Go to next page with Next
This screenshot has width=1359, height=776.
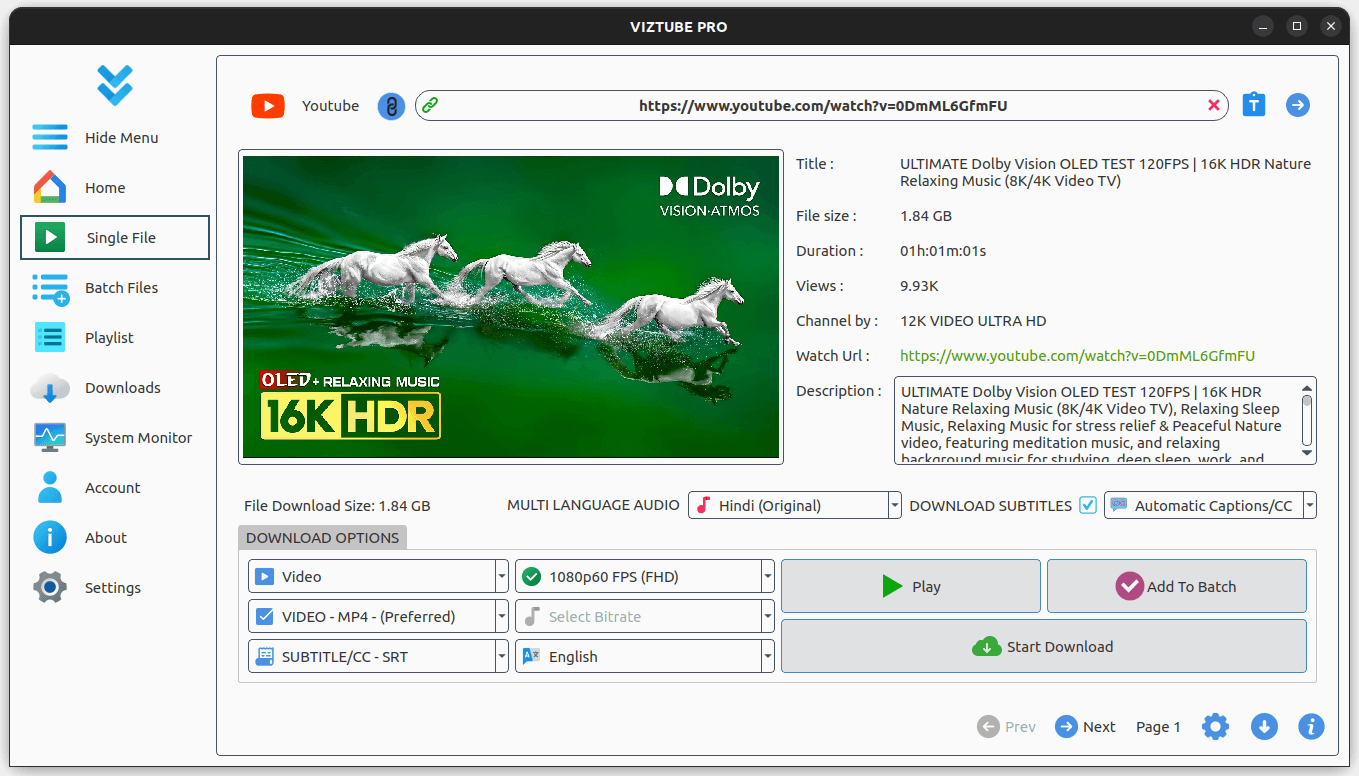pyautogui.click(x=1085, y=727)
